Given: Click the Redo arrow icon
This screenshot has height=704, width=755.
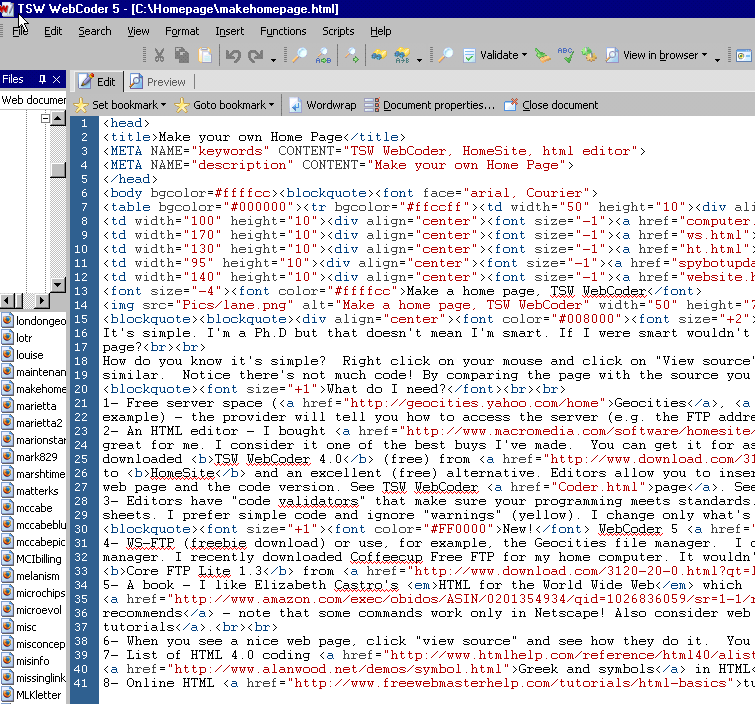Looking at the screenshot, I should (256, 56).
